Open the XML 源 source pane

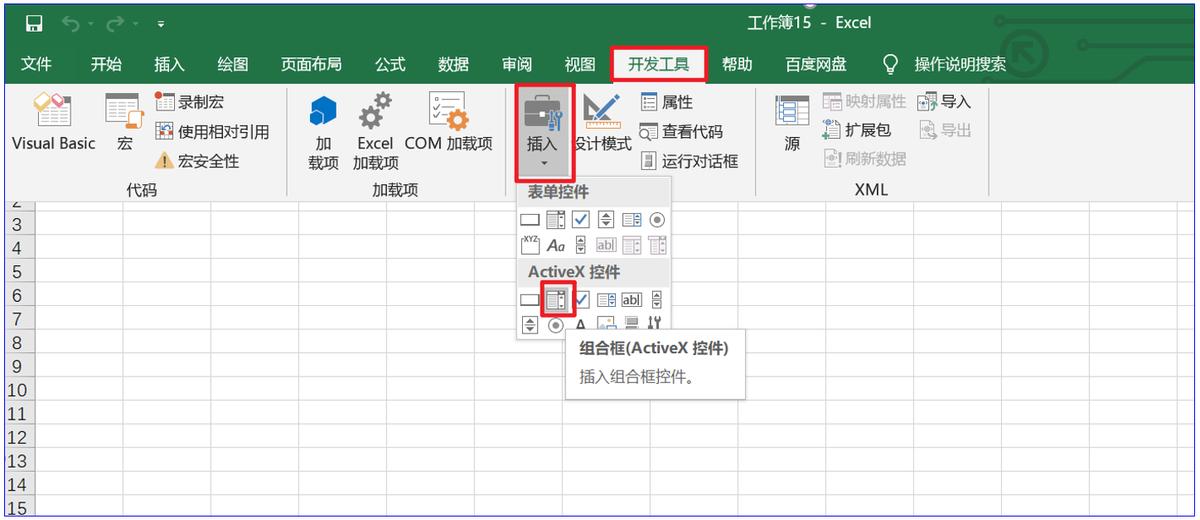[x=792, y=124]
